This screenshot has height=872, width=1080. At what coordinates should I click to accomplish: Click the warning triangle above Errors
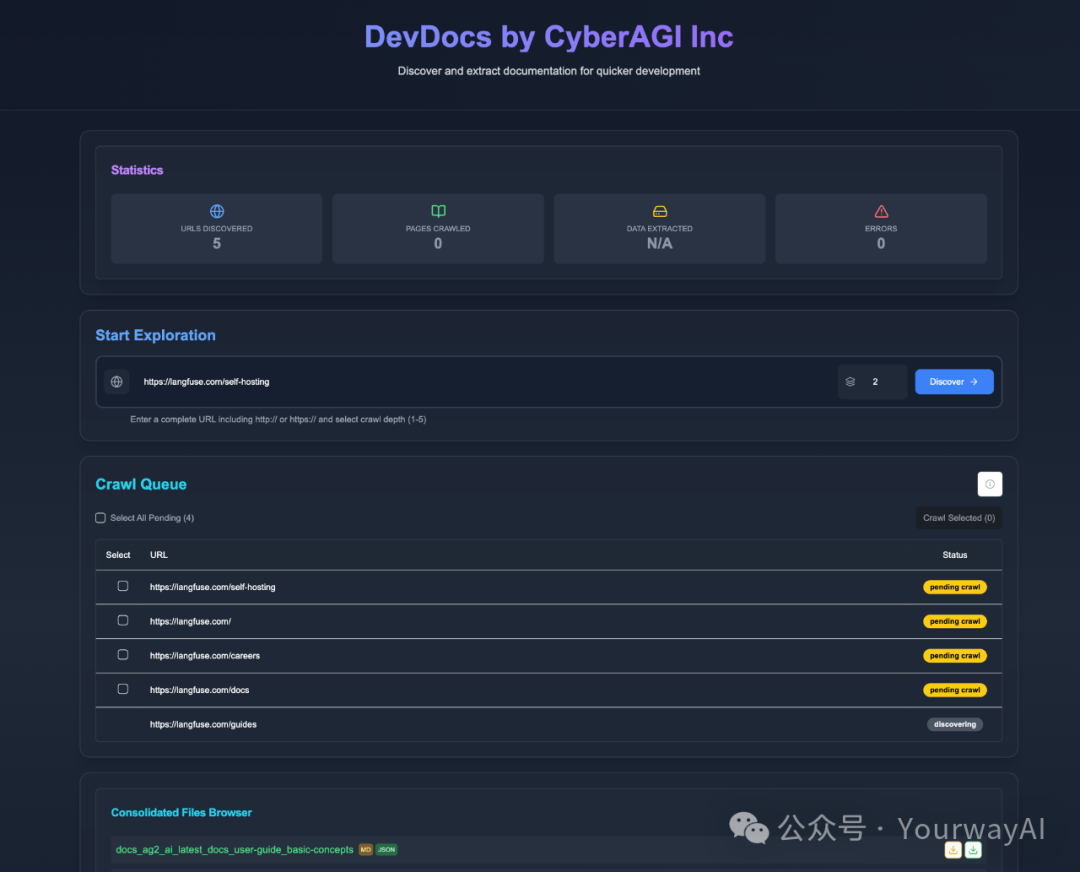pos(881,211)
